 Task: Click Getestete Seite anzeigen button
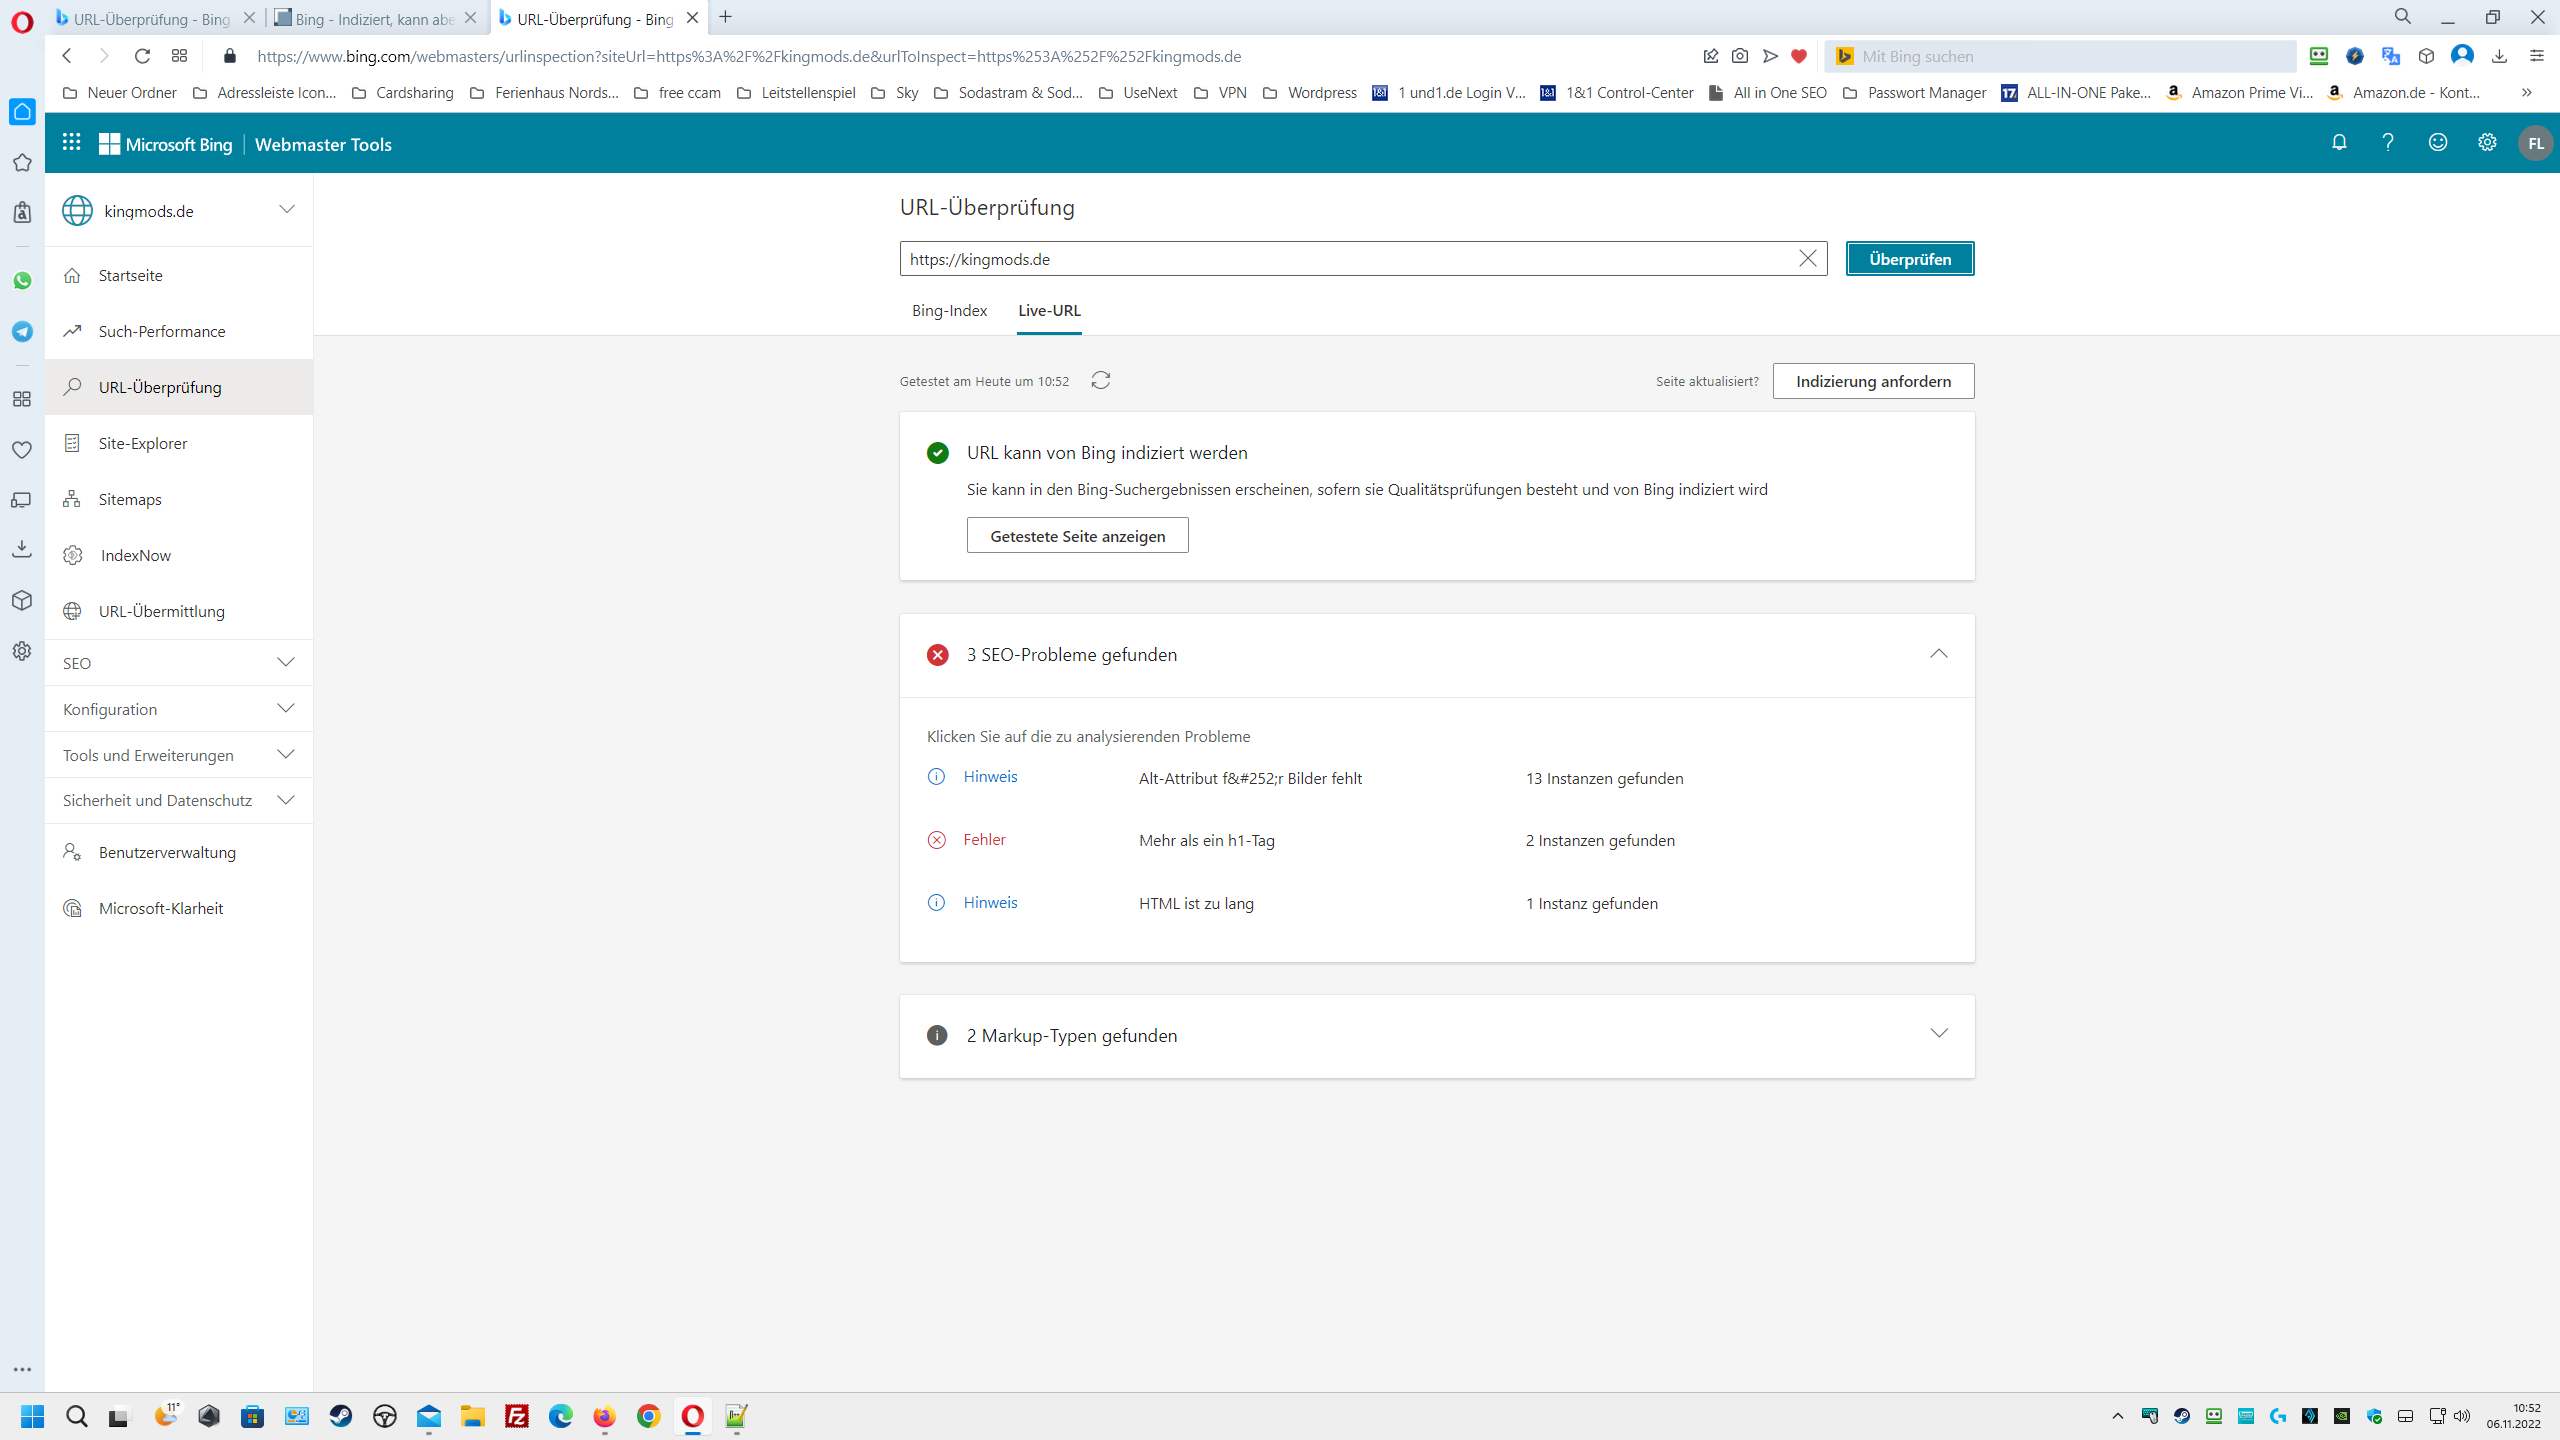[1077, 536]
